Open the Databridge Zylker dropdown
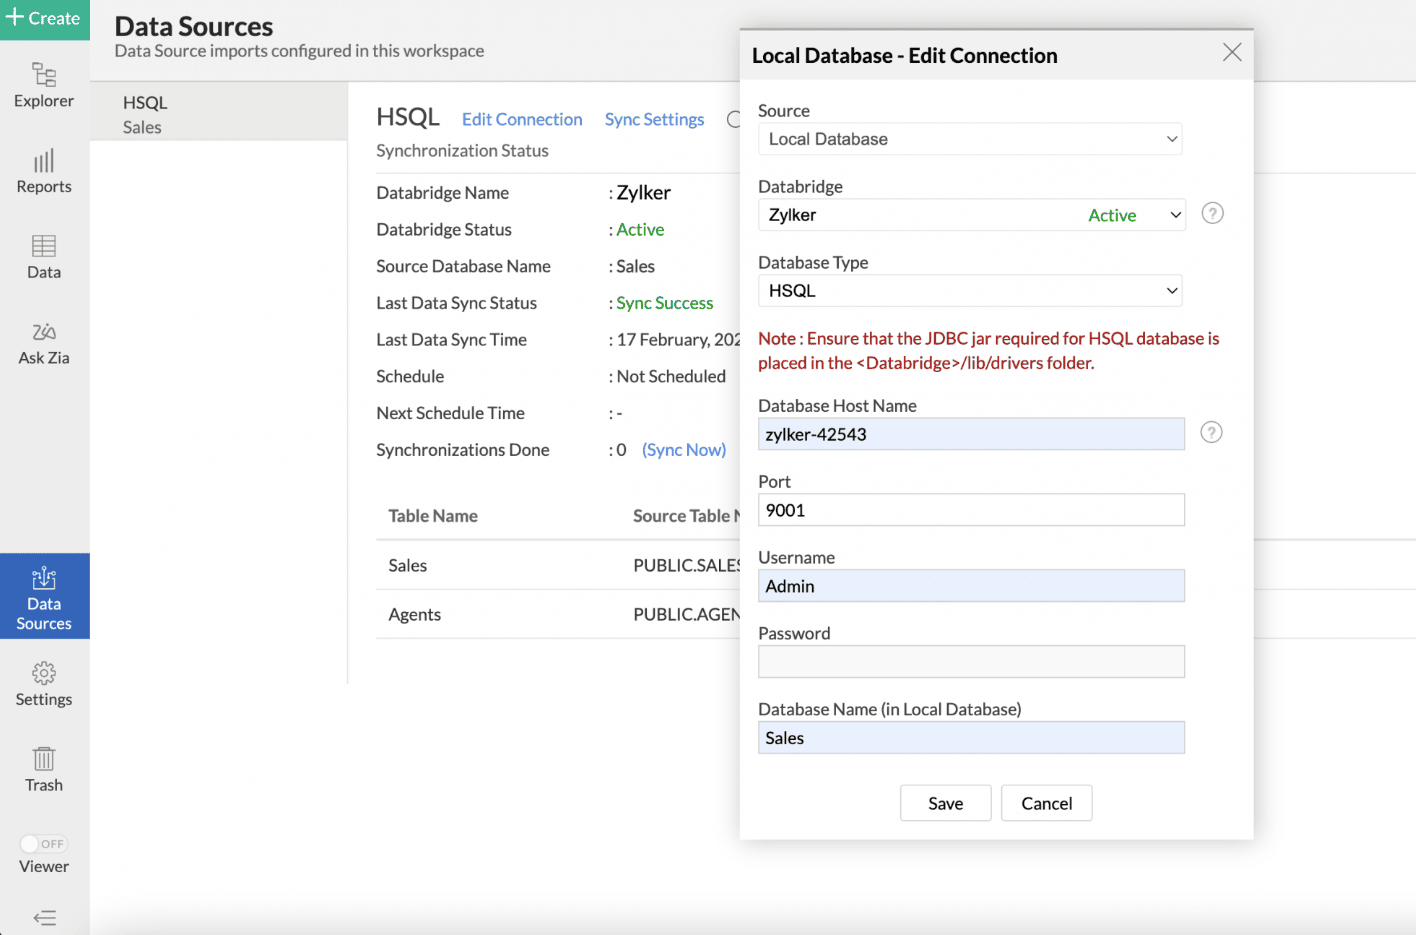 (x=971, y=215)
